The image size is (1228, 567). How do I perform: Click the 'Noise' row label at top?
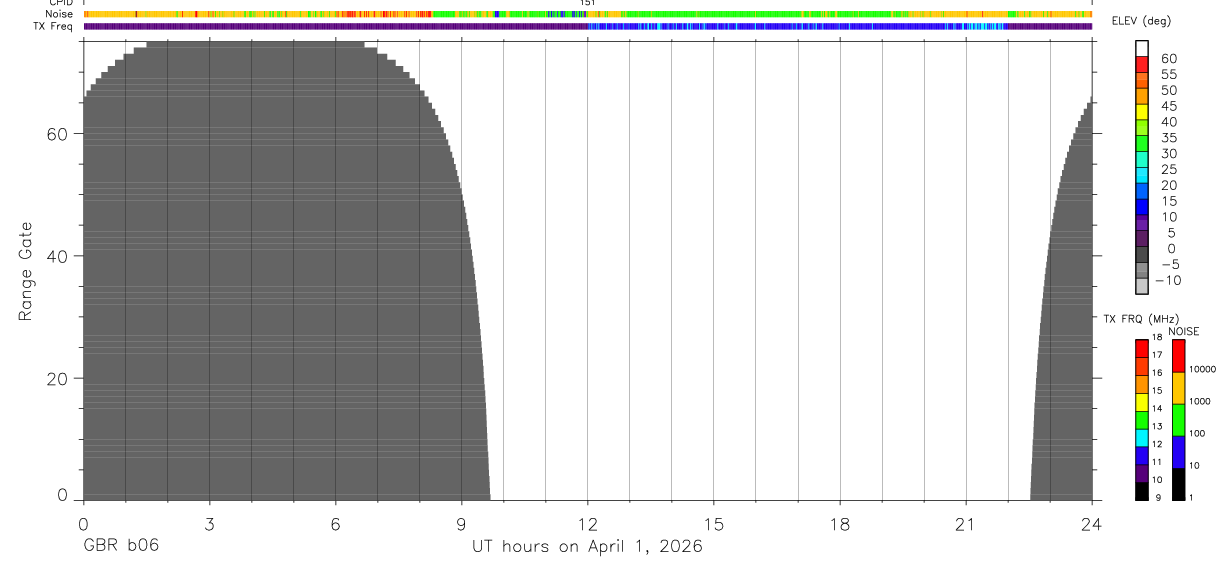pos(59,14)
